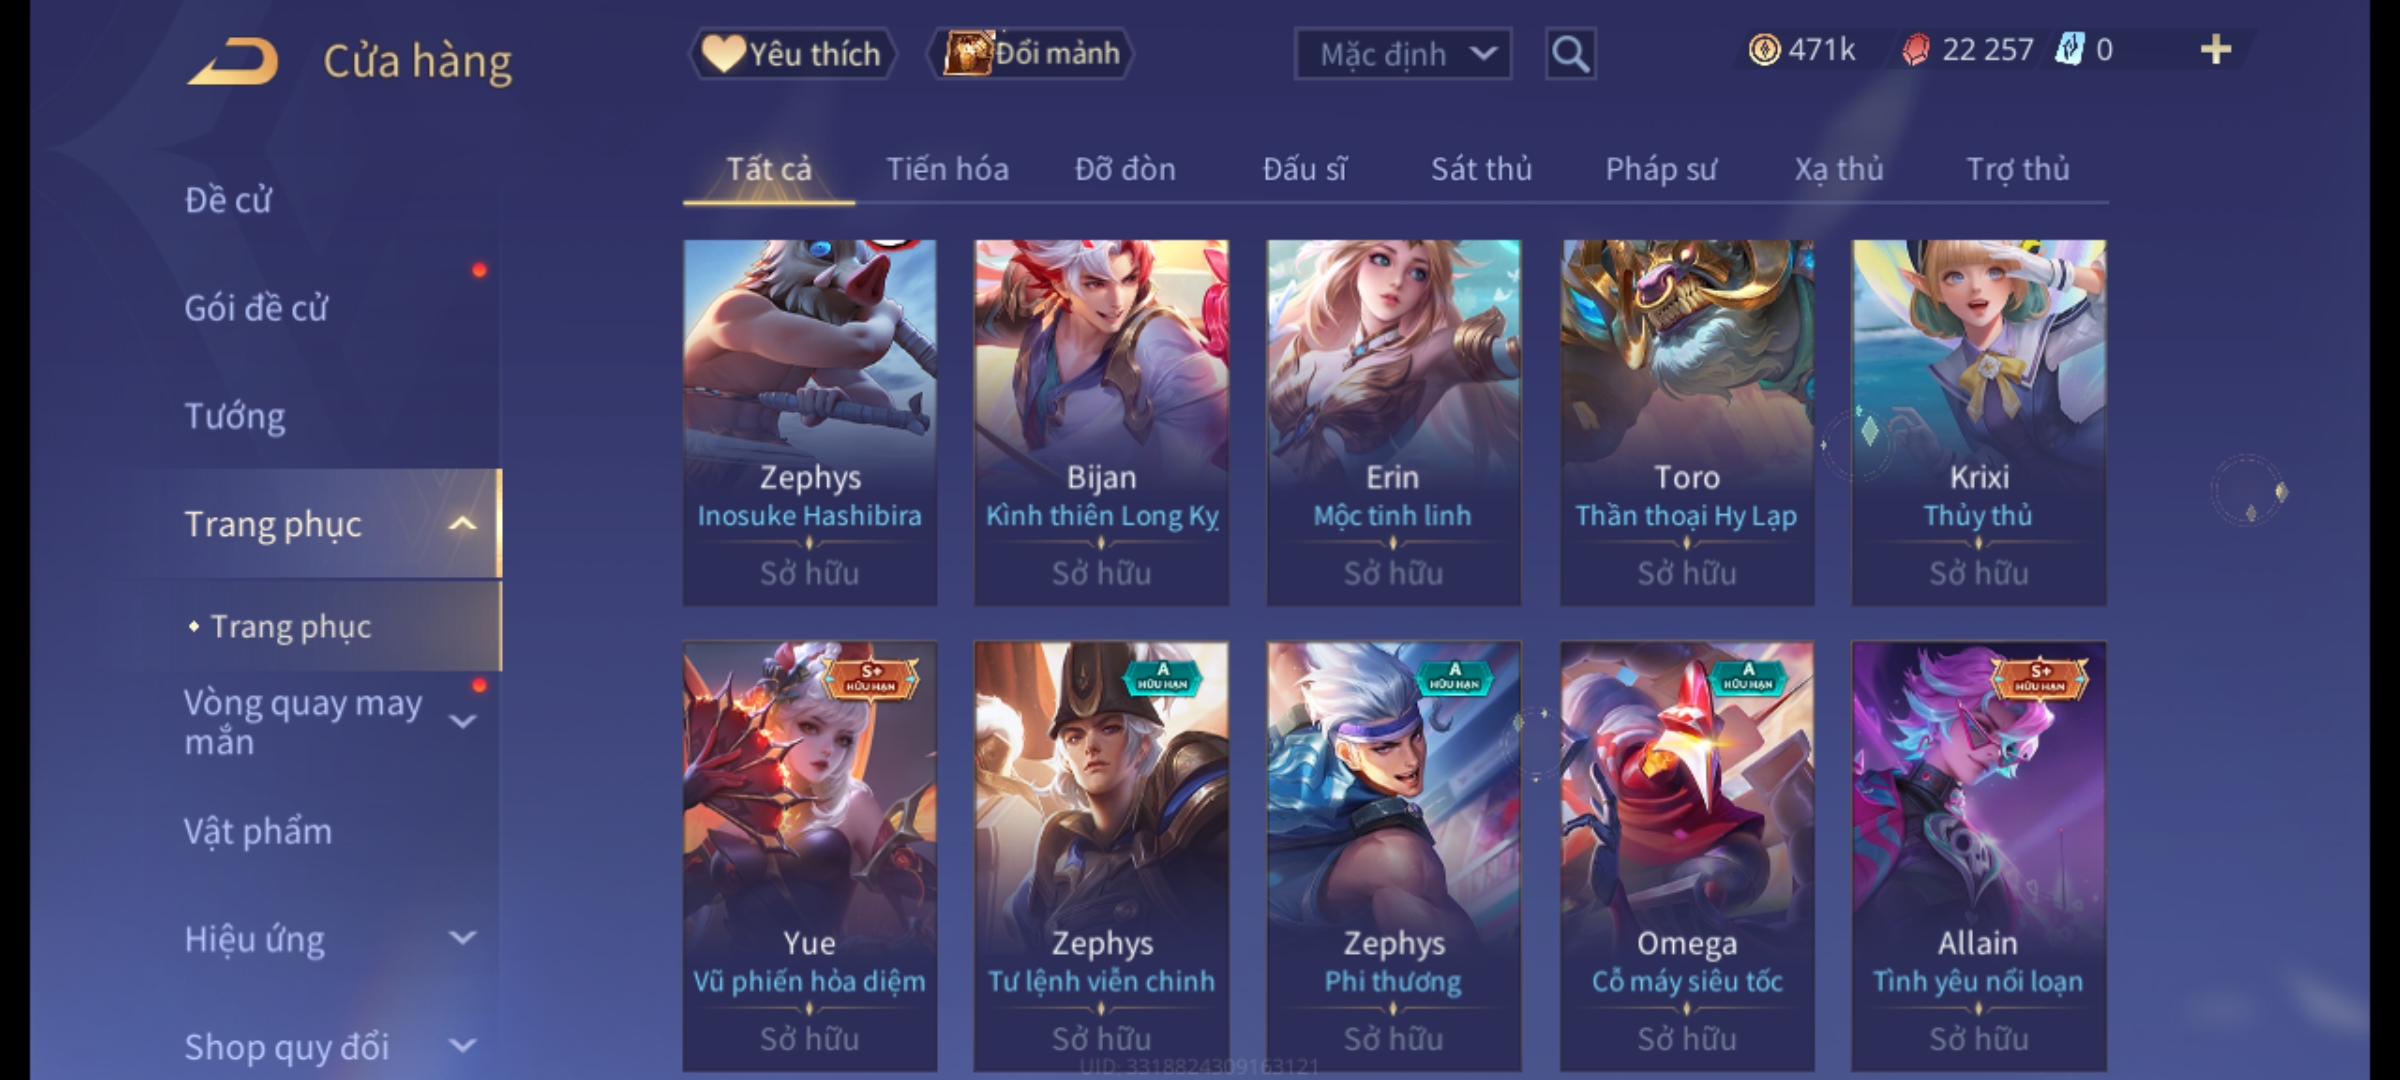
Task: Tap the plus icon to add currency
Action: click(x=2216, y=50)
